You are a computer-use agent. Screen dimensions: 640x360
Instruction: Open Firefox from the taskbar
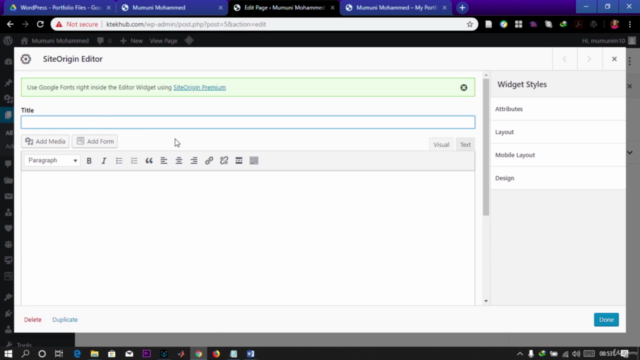pyautogui.click(x=216, y=354)
